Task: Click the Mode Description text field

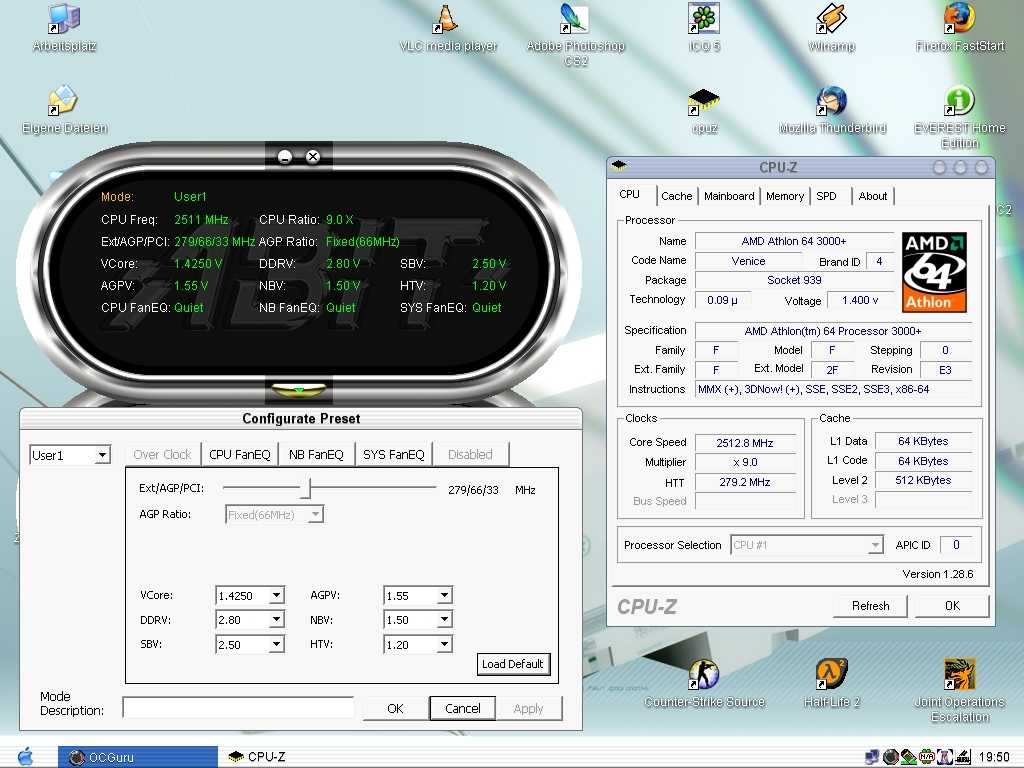Action: [238, 707]
